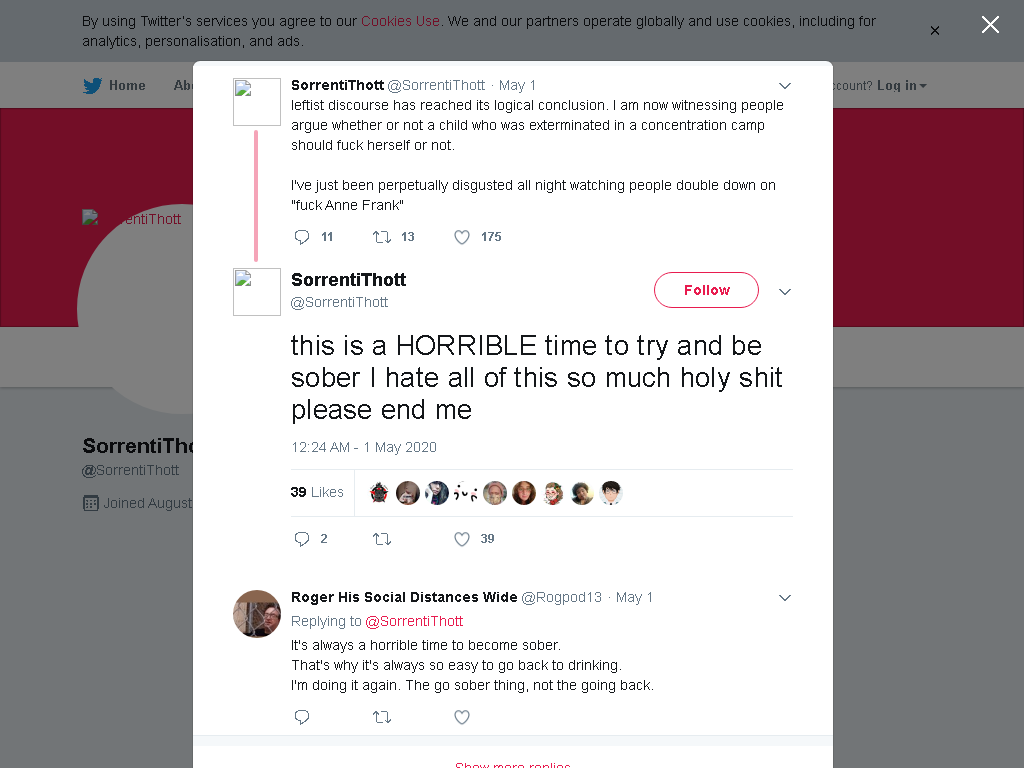Open the Log in dropdown

(x=901, y=86)
